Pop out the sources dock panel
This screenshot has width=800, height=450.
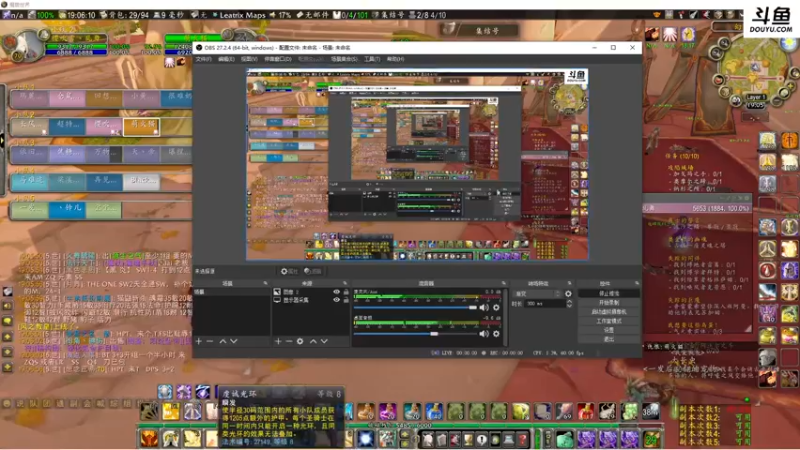point(345,283)
